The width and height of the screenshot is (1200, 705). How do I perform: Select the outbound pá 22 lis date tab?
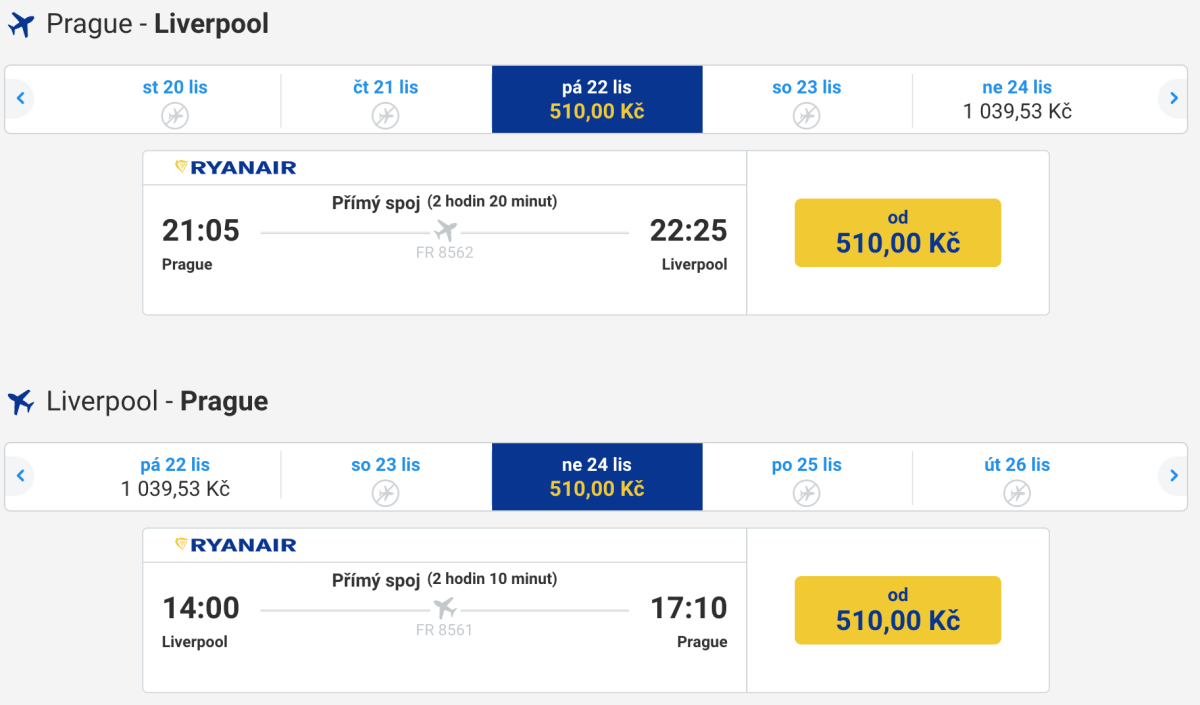(x=597, y=99)
